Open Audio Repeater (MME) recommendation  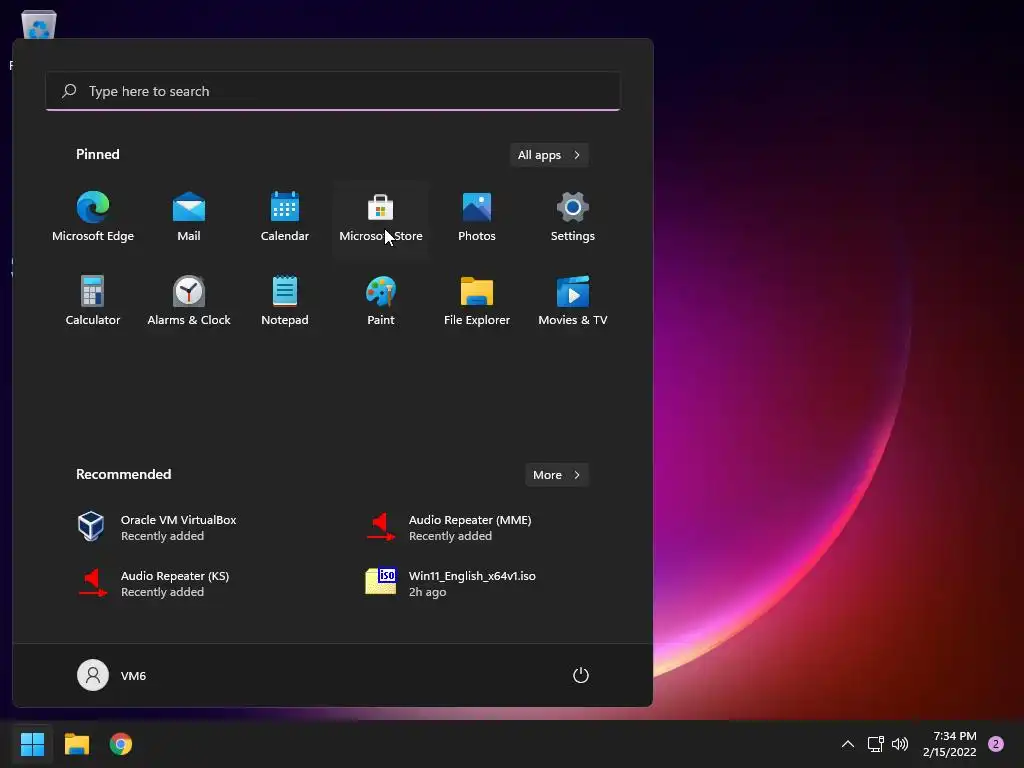pyautogui.click(x=477, y=527)
